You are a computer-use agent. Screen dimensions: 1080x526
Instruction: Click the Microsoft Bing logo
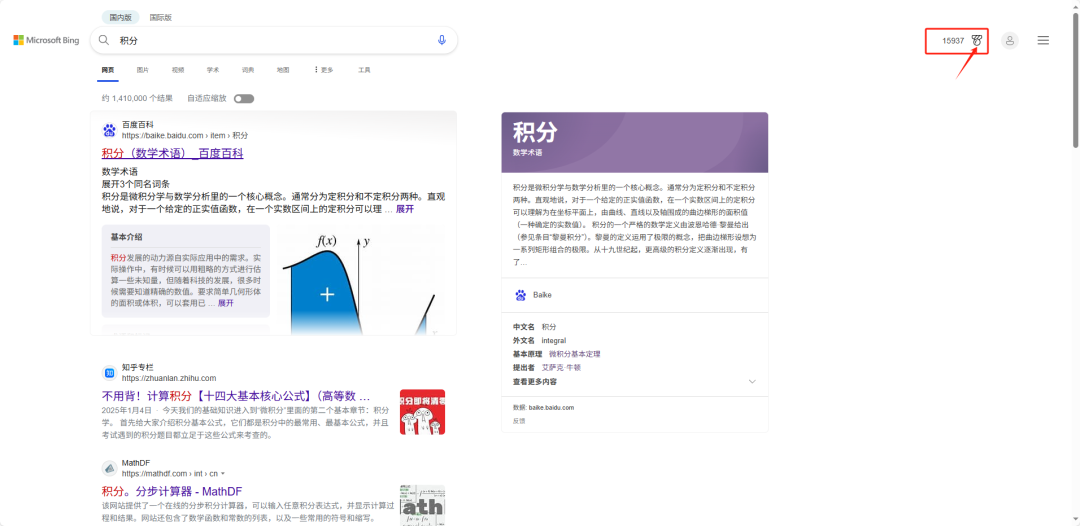point(45,40)
